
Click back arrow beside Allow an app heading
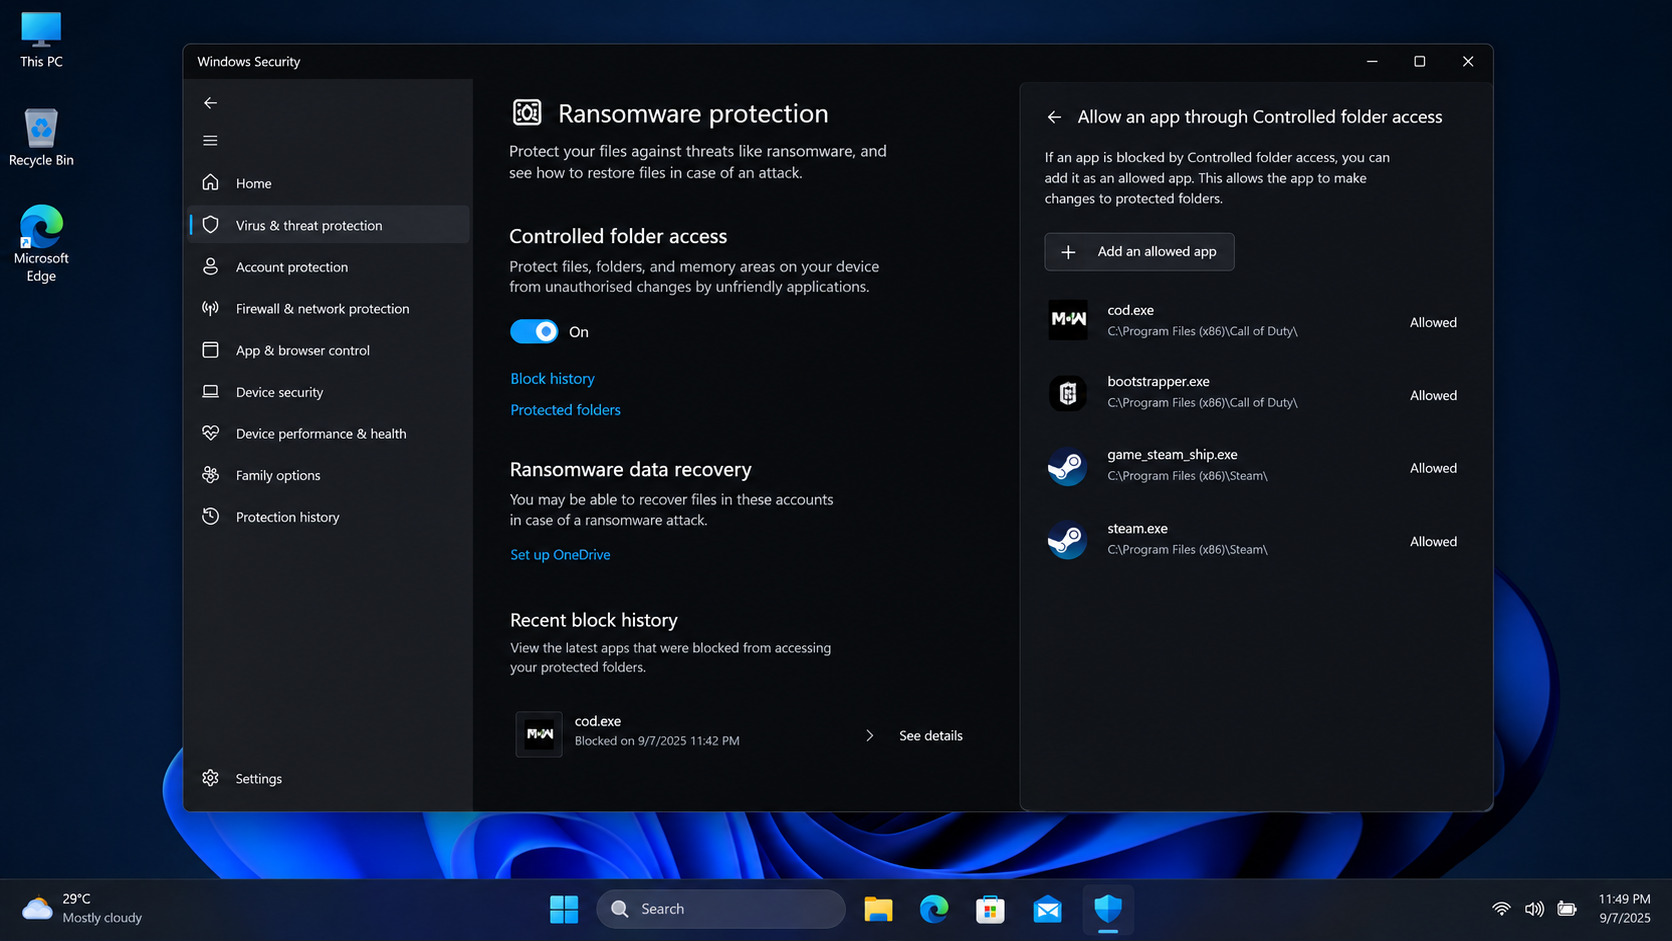pos(1054,117)
